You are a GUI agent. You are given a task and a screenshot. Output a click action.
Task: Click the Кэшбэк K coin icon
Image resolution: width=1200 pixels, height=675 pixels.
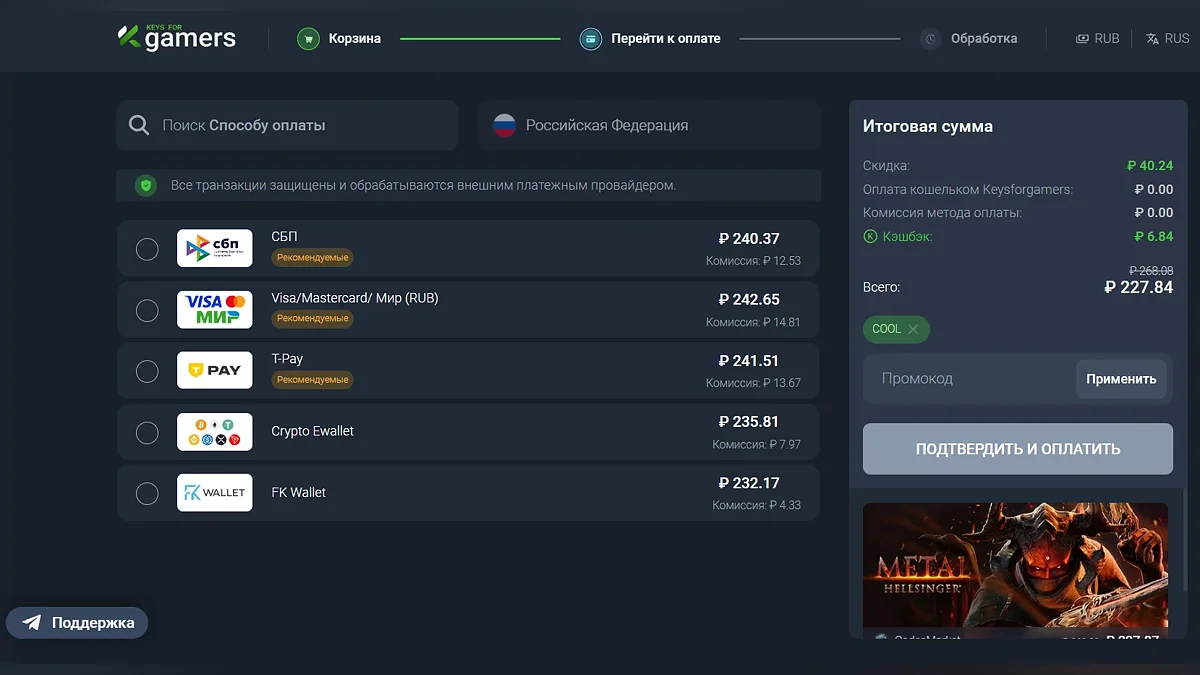[870, 237]
